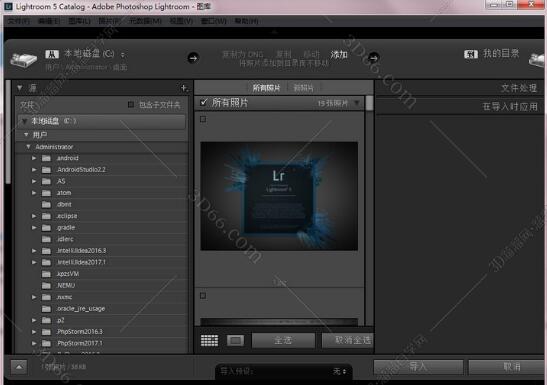Click the folder icon of .AndroidStudio2.2
The width and height of the screenshot is (547, 385).
coord(46,170)
